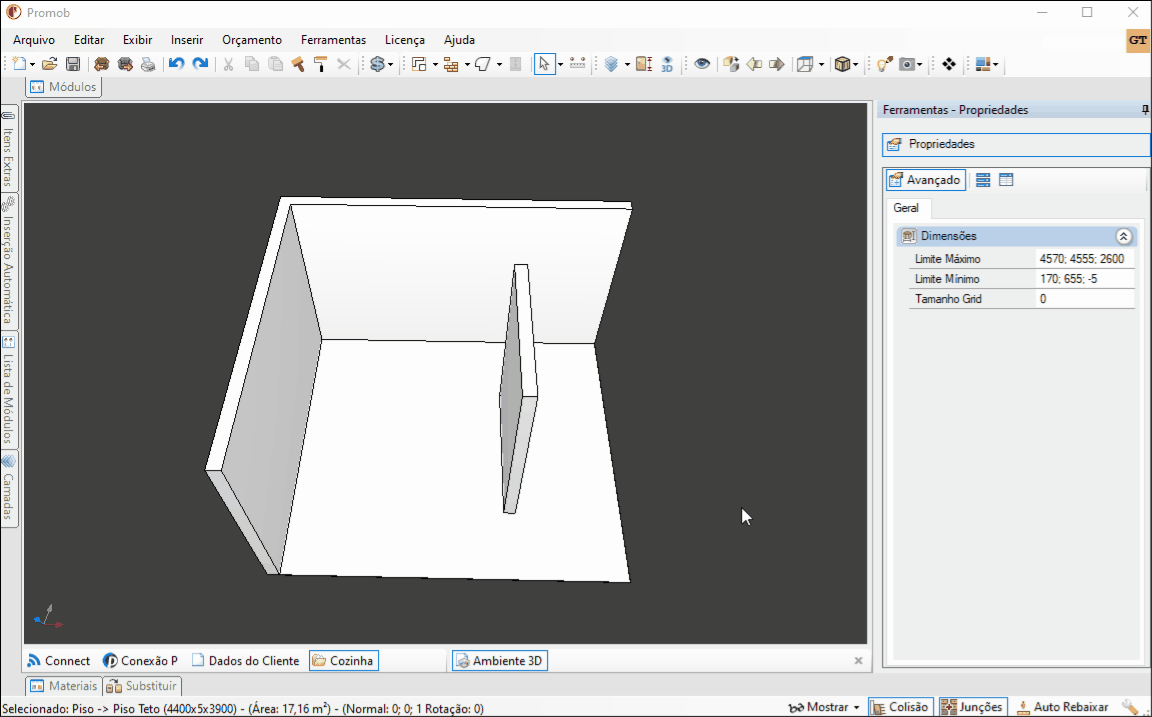Click the Delete X icon
Screen dimensions: 1152x717
coord(344,64)
